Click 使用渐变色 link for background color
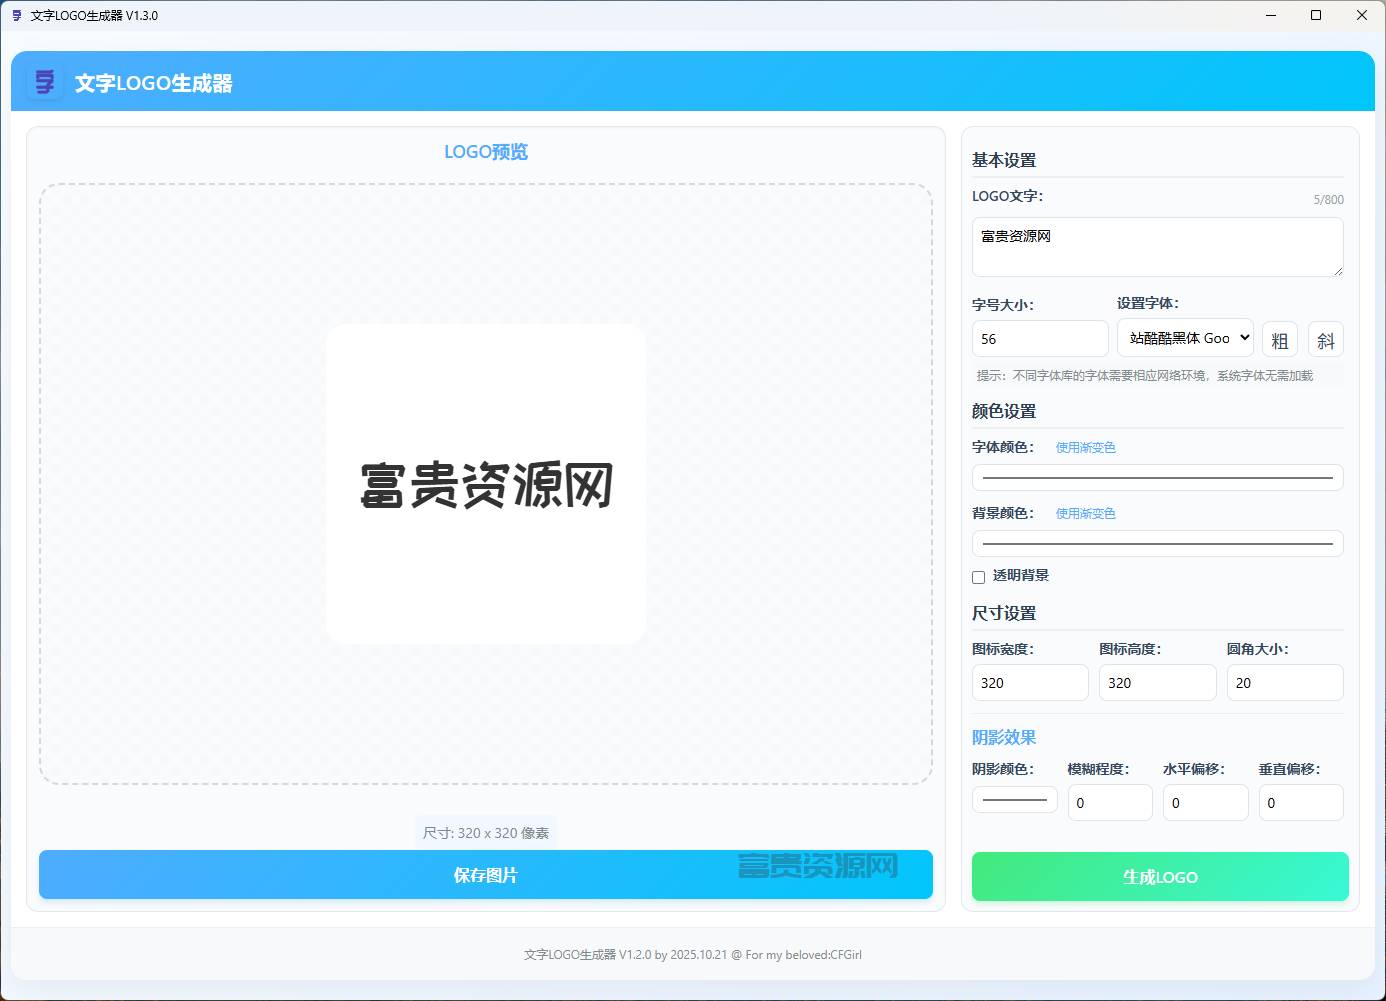Viewport: 1386px width, 1001px height. pyautogui.click(x=1085, y=513)
